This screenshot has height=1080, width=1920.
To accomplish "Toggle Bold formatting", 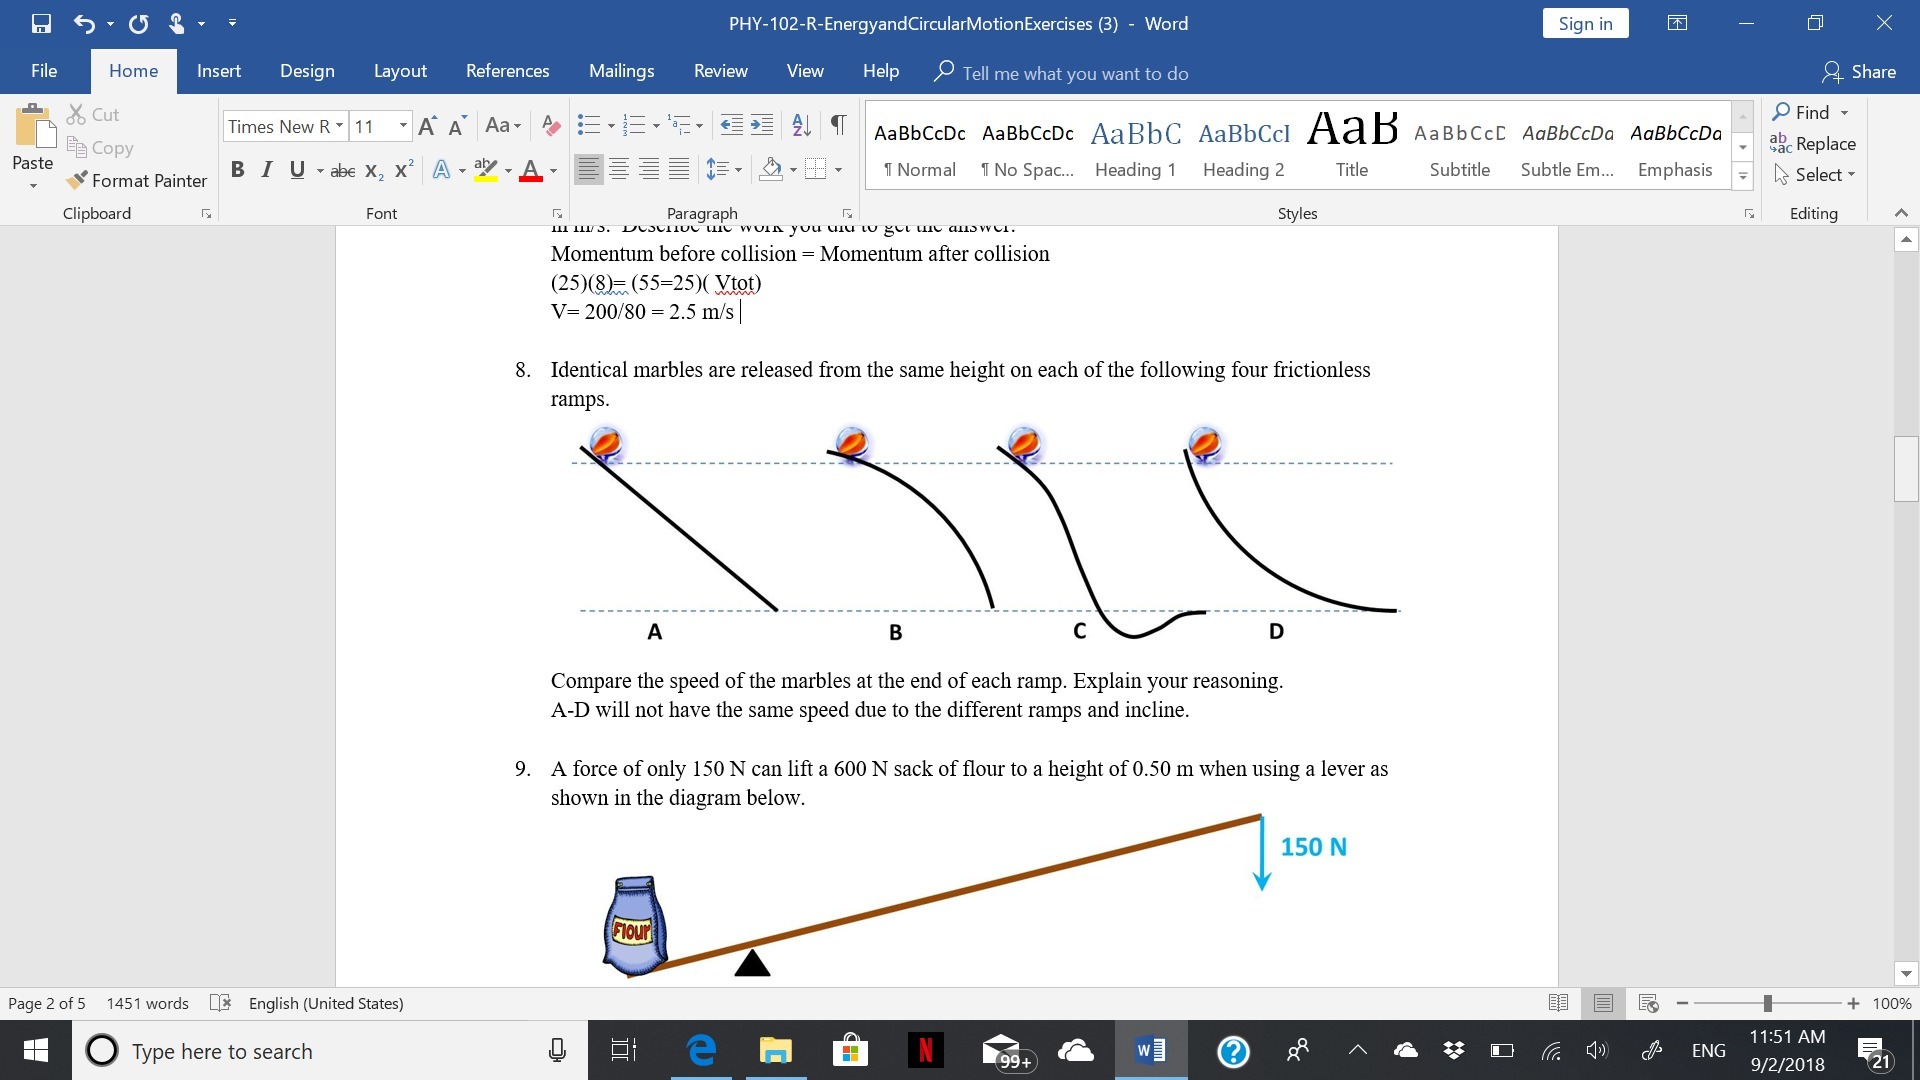I will (x=237, y=170).
